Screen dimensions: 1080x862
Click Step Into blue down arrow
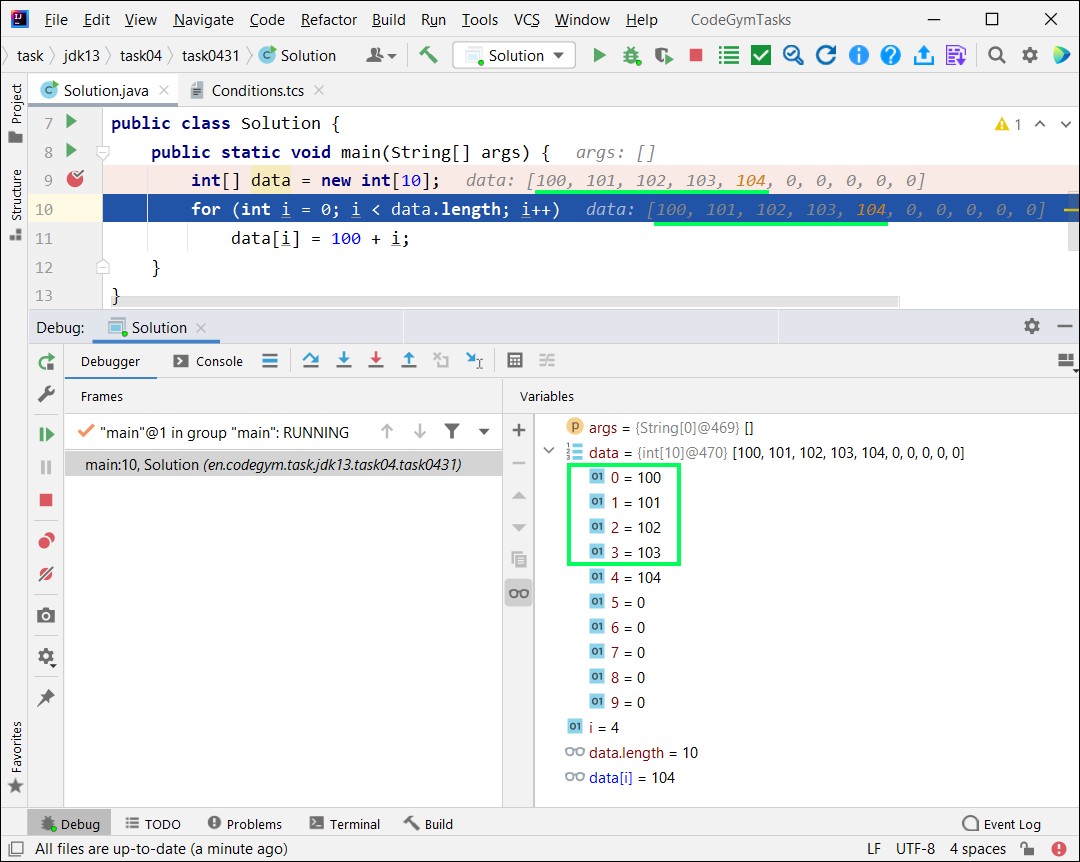[344, 360]
